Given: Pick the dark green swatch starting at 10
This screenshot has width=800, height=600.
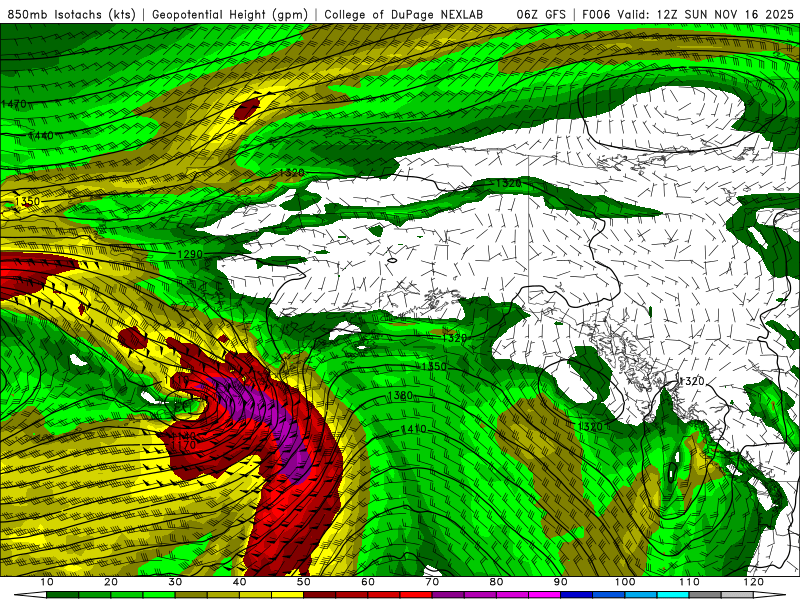Looking at the screenshot, I should (63, 595).
